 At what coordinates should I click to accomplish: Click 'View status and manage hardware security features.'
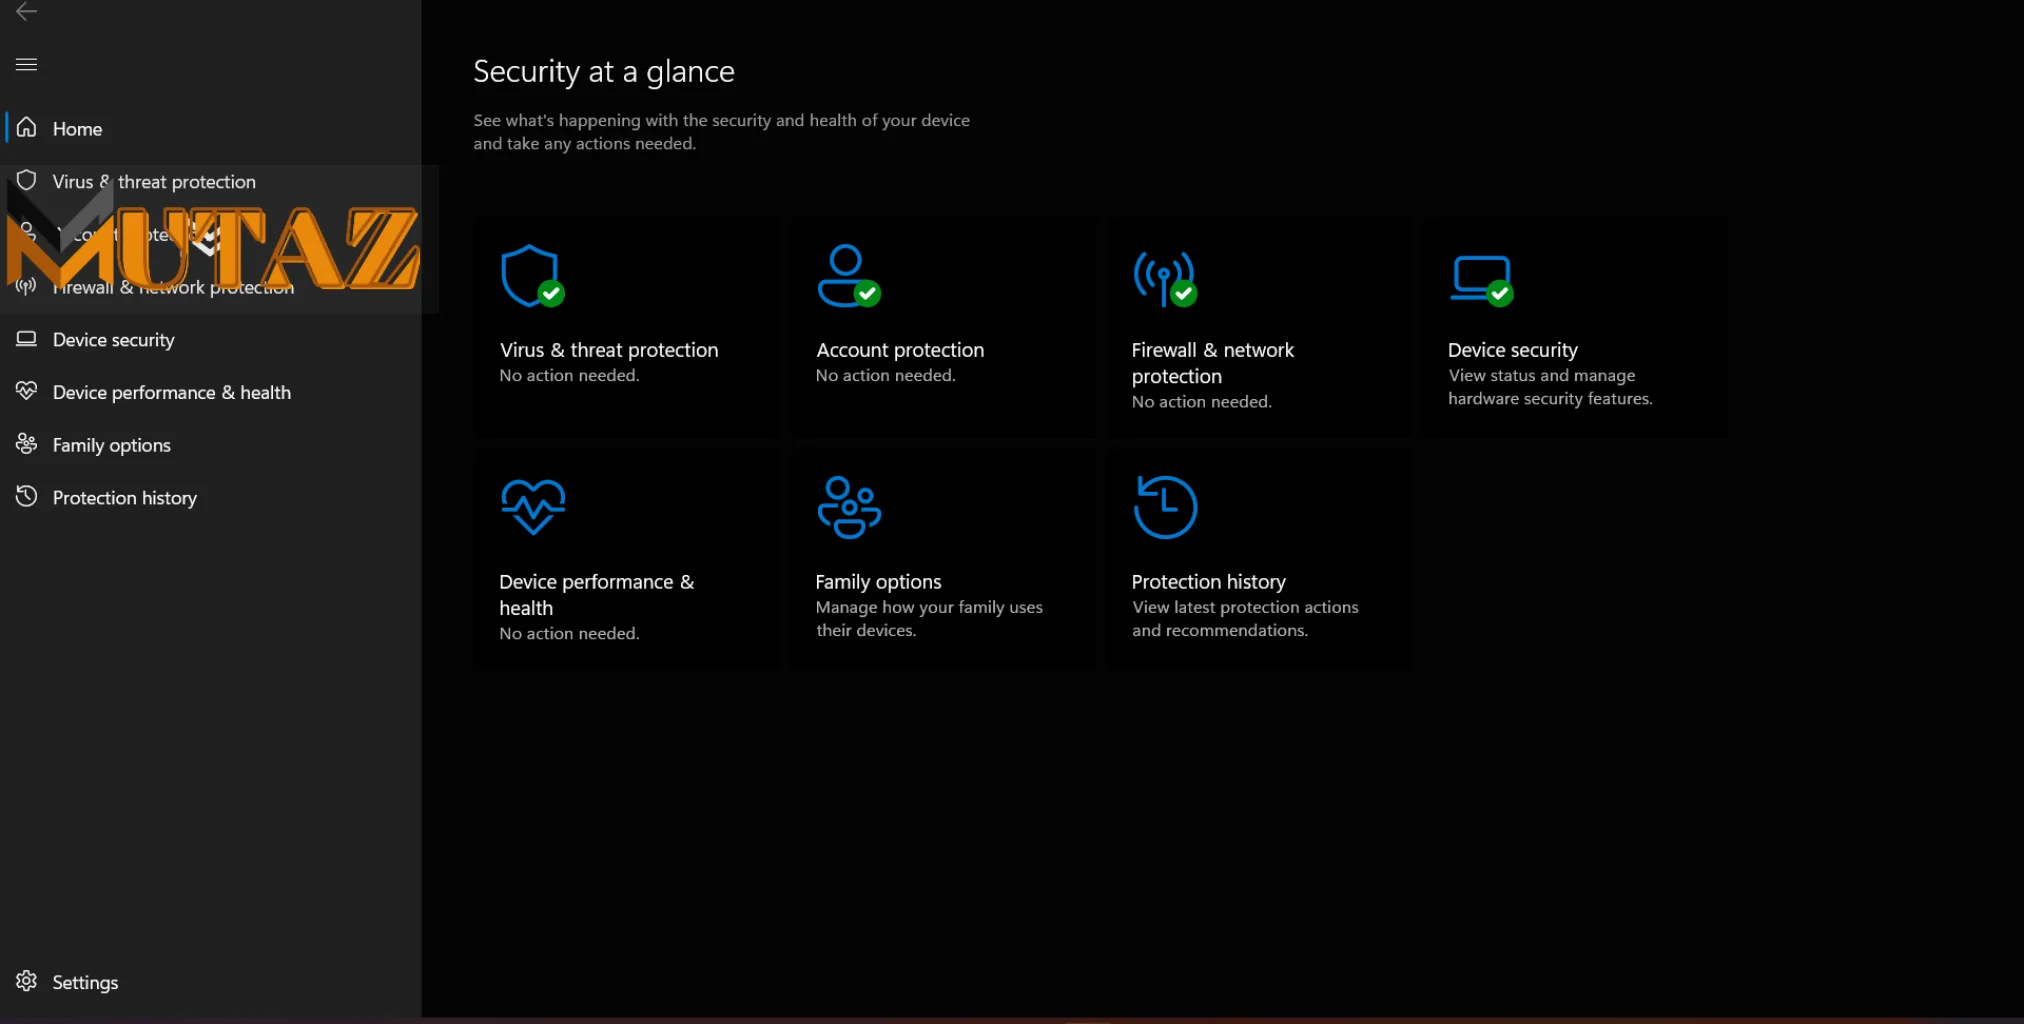pyautogui.click(x=1550, y=387)
